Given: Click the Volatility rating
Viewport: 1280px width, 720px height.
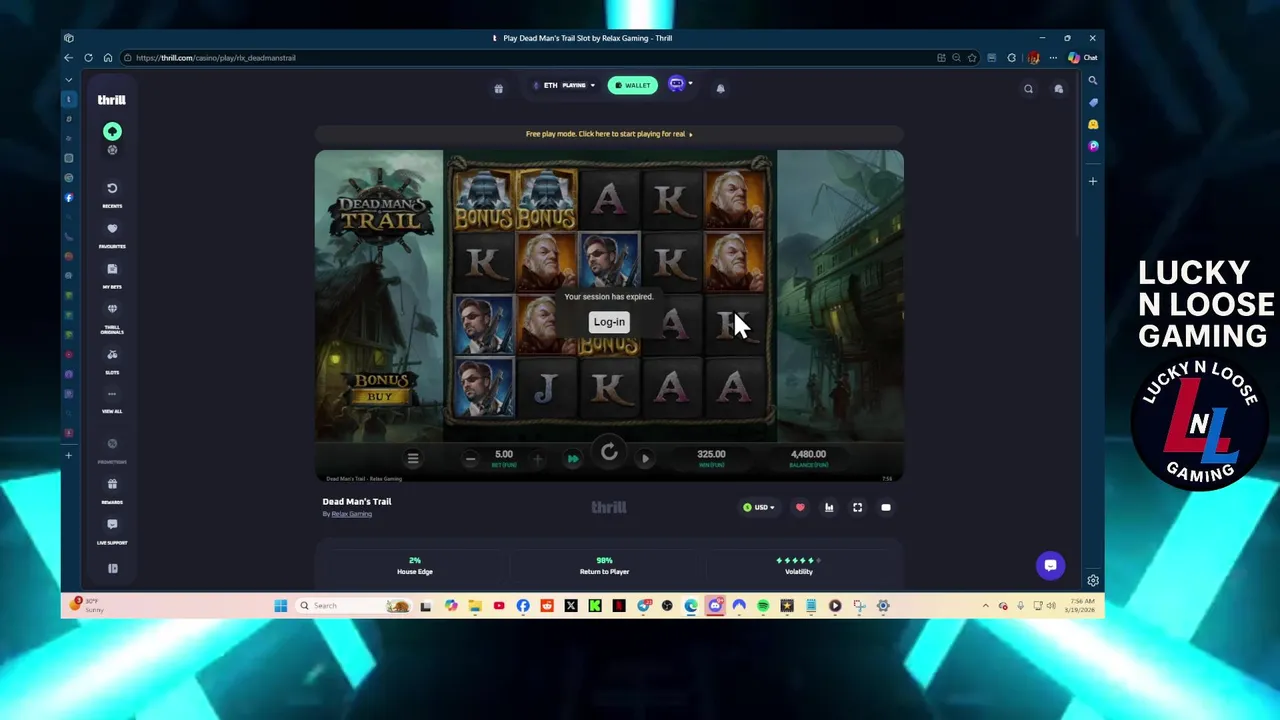Looking at the screenshot, I should coord(798,566).
